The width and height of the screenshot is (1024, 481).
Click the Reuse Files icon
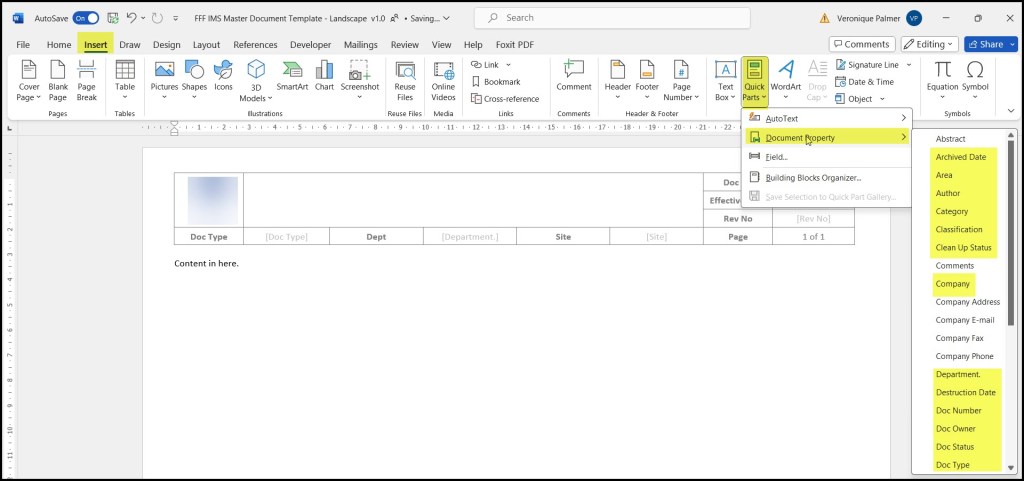[405, 72]
